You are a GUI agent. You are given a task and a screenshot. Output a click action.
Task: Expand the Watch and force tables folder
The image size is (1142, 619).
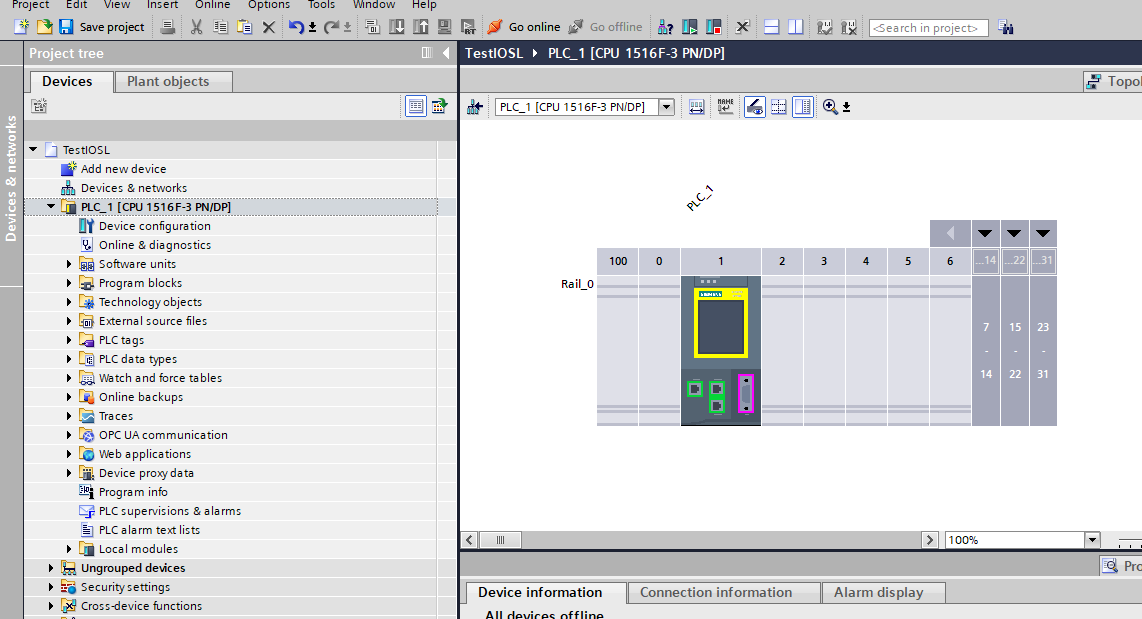pyautogui.click(x=69, y=377)
